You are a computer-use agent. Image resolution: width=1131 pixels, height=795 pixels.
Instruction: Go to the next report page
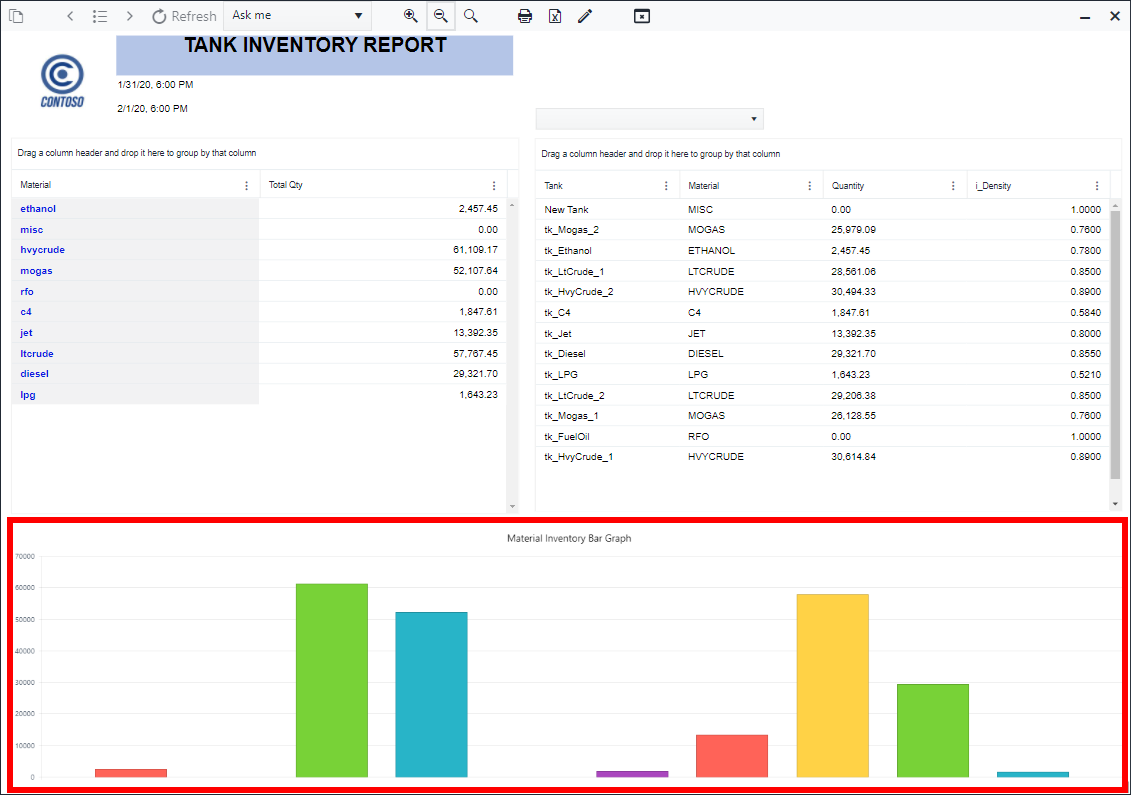coord(130,16)
